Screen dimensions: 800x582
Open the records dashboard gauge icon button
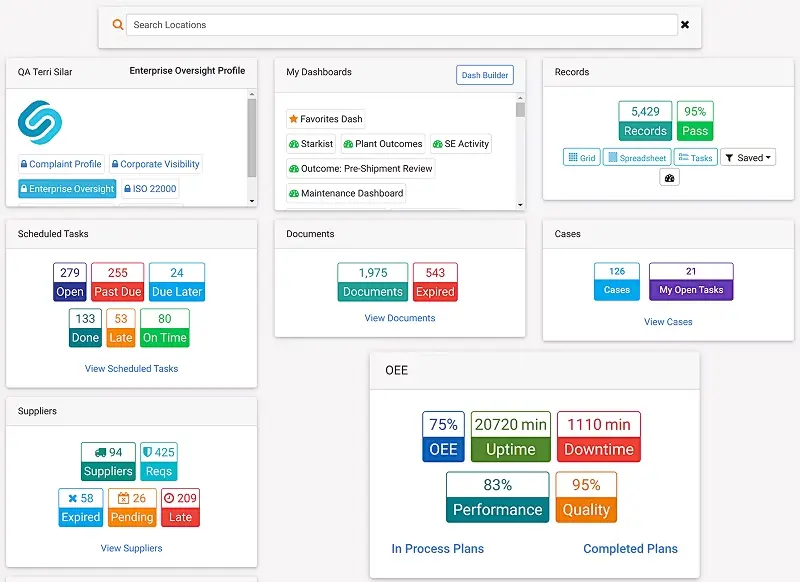point(670,177)
